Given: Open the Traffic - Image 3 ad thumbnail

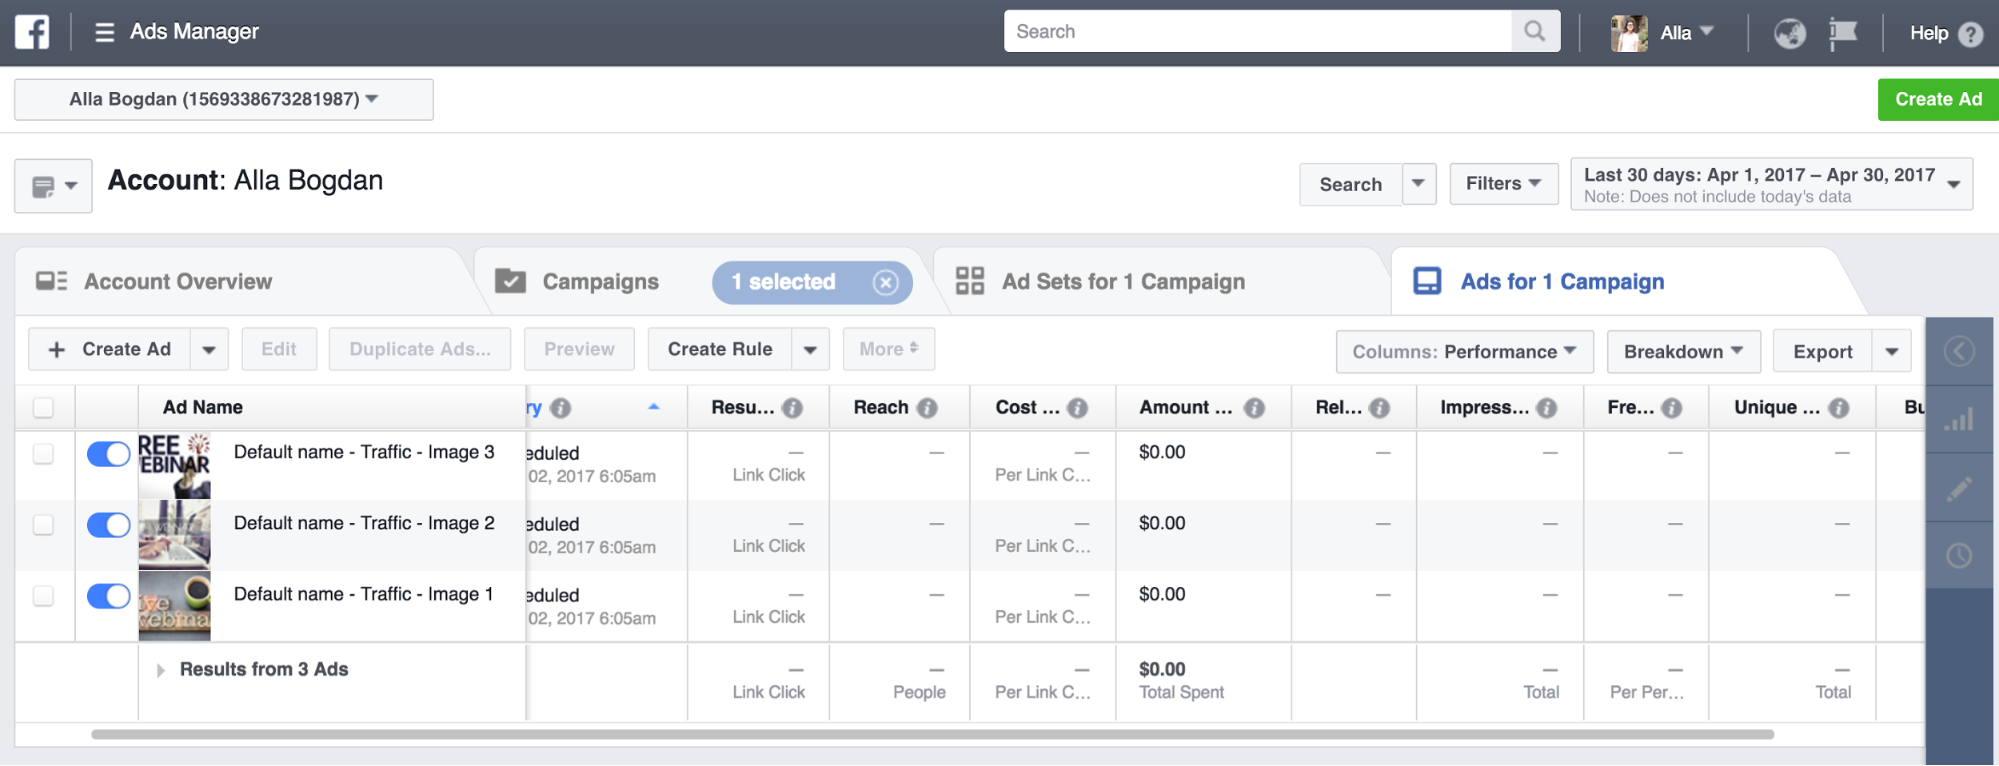Looking at the screenshot, I should tap(174, 466).
